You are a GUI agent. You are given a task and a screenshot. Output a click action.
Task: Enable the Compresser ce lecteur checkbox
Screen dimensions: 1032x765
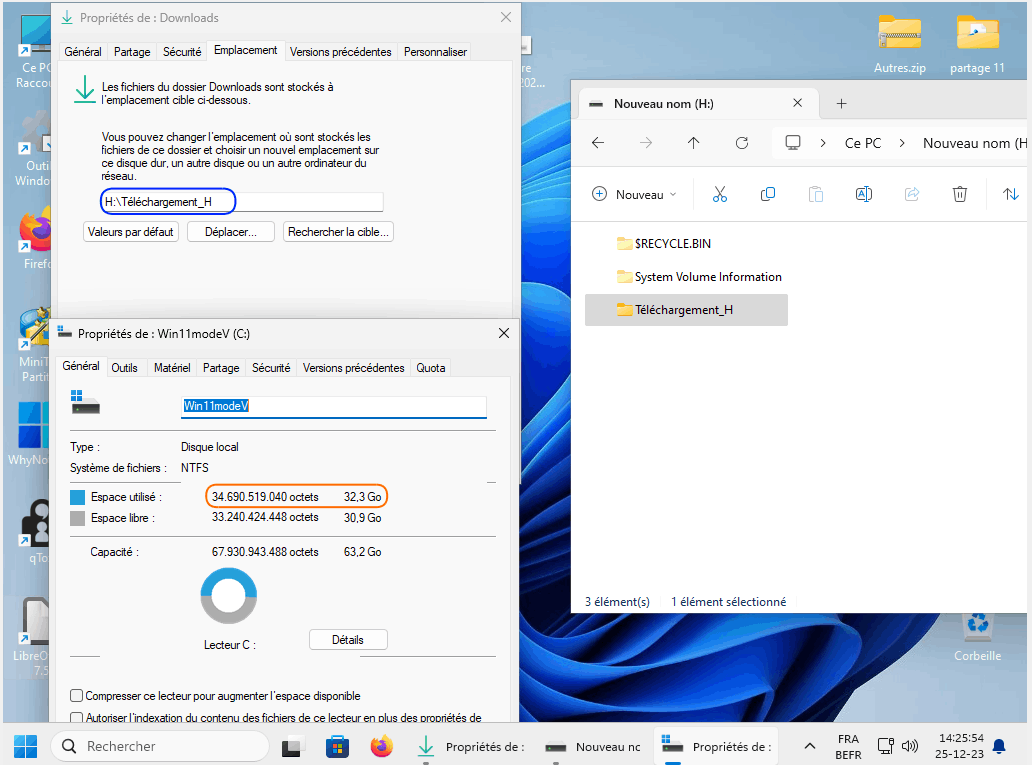point(76,696)
